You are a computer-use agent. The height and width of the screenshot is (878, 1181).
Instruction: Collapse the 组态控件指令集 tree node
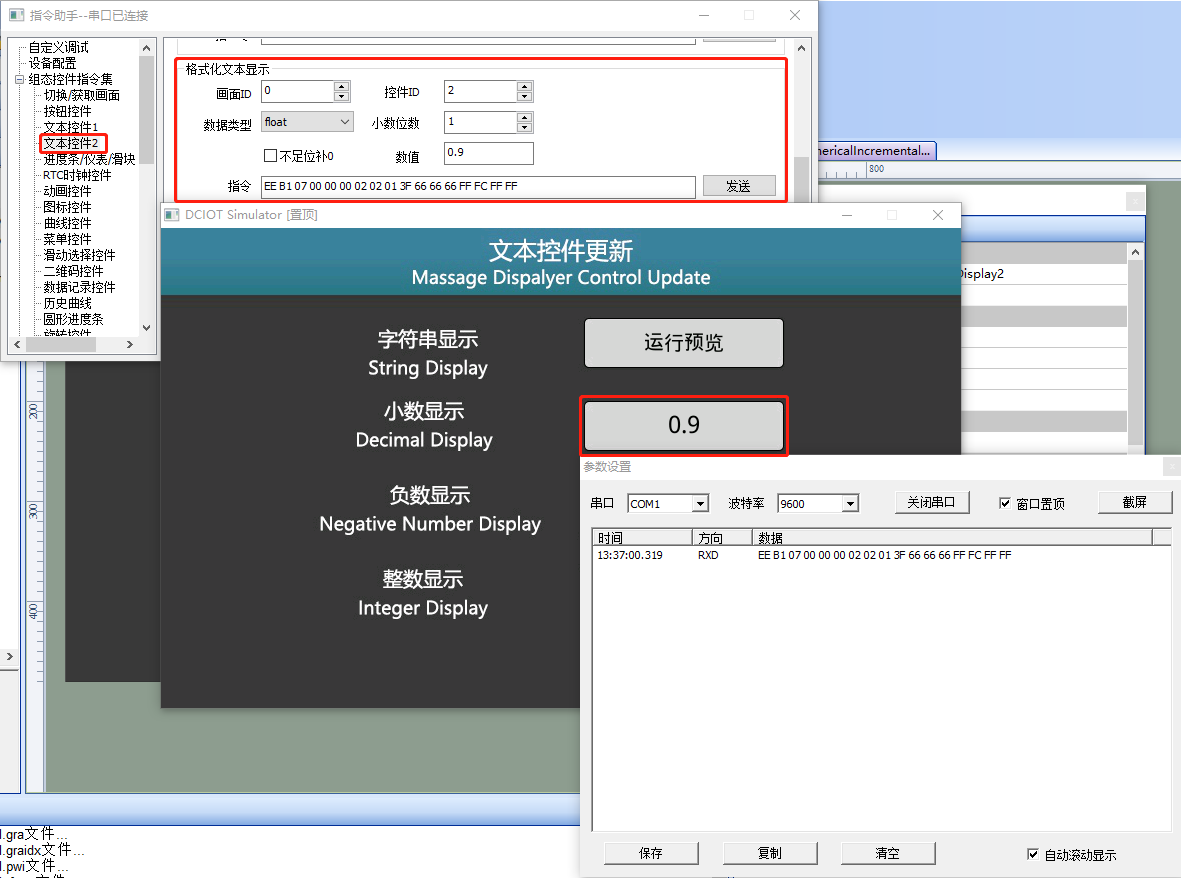(x=20, y=79)
